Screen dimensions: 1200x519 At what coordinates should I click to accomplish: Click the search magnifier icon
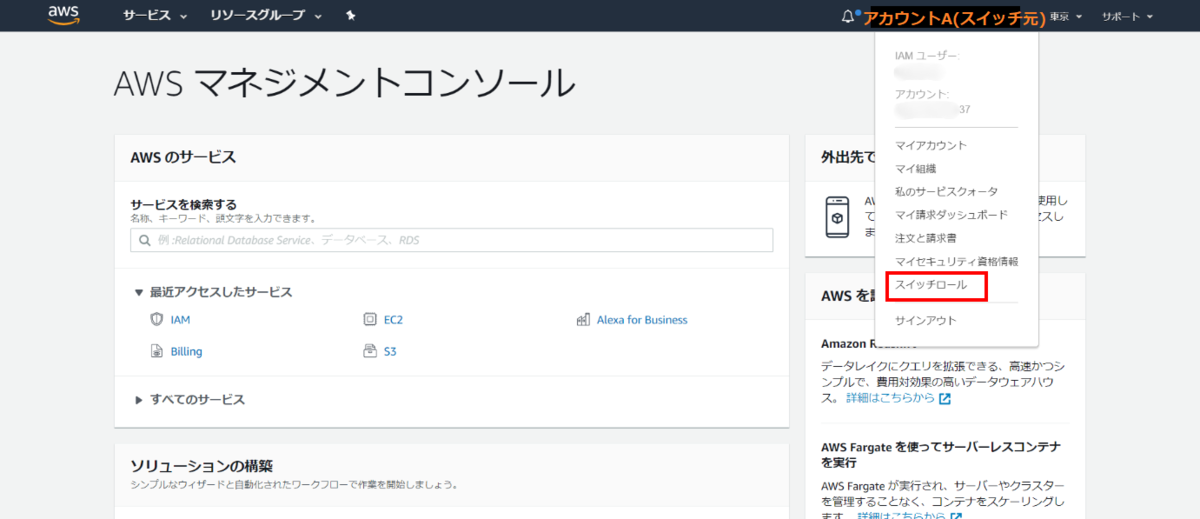click(144, 240)
